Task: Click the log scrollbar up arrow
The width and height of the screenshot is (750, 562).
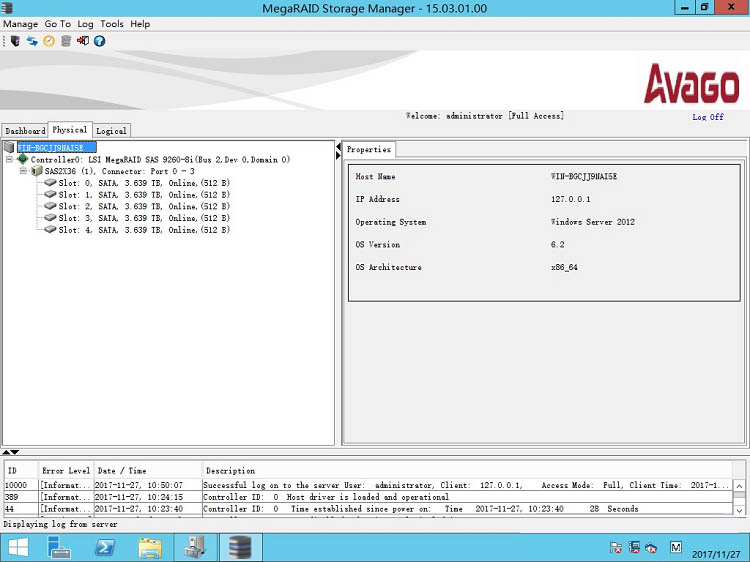Action: tap(739, 486)
